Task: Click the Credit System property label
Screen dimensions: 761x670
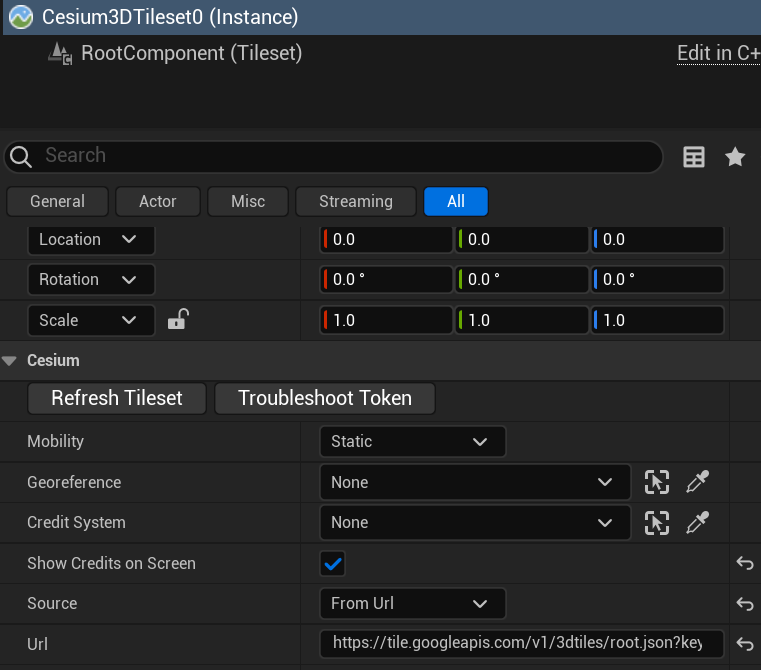Action: pos(76,522)
